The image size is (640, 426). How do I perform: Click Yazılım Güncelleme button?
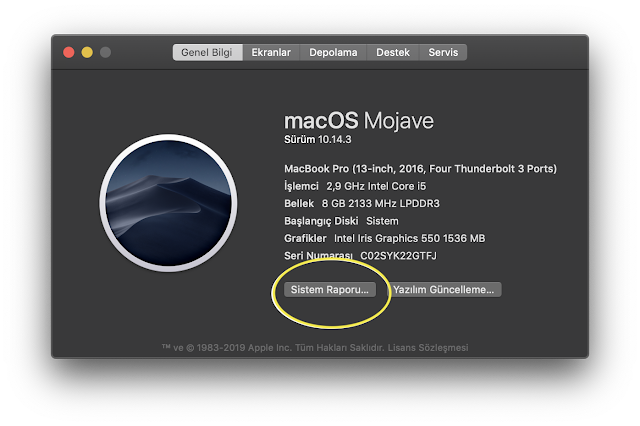coord(444,290)
